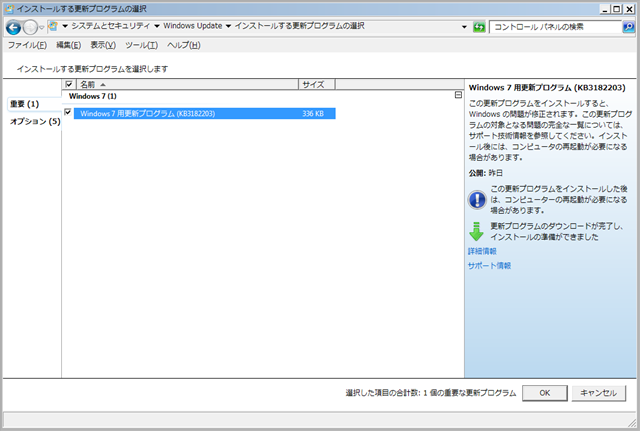
Task: Click the Windows Update breadcrumb
Action: click(x=193, y=26)
